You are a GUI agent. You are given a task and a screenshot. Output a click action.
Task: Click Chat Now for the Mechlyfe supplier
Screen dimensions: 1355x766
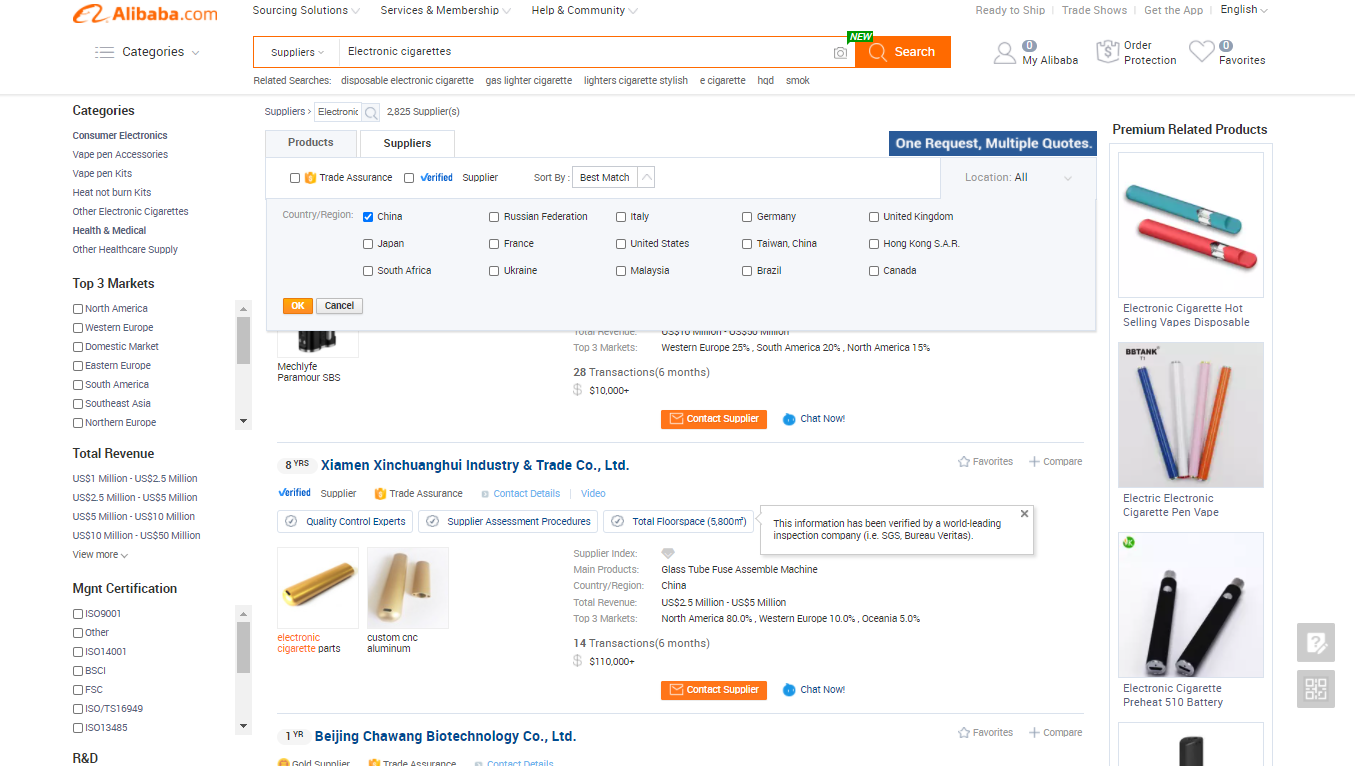click(814, 419)
